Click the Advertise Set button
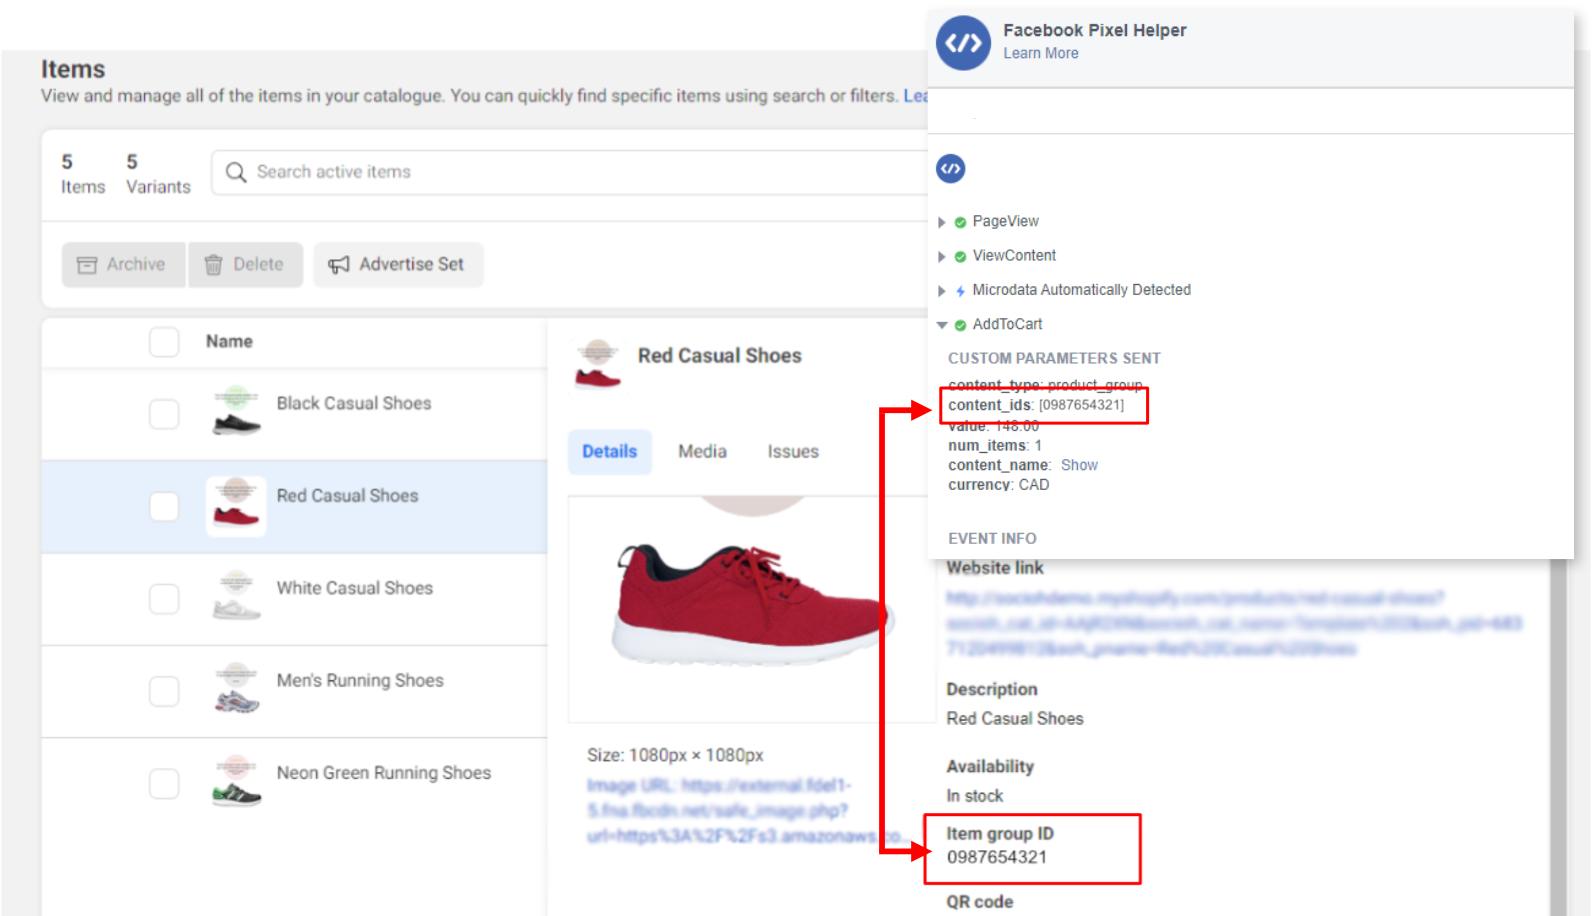This screenshot has width=1595, height=916. tap(398, 265)
